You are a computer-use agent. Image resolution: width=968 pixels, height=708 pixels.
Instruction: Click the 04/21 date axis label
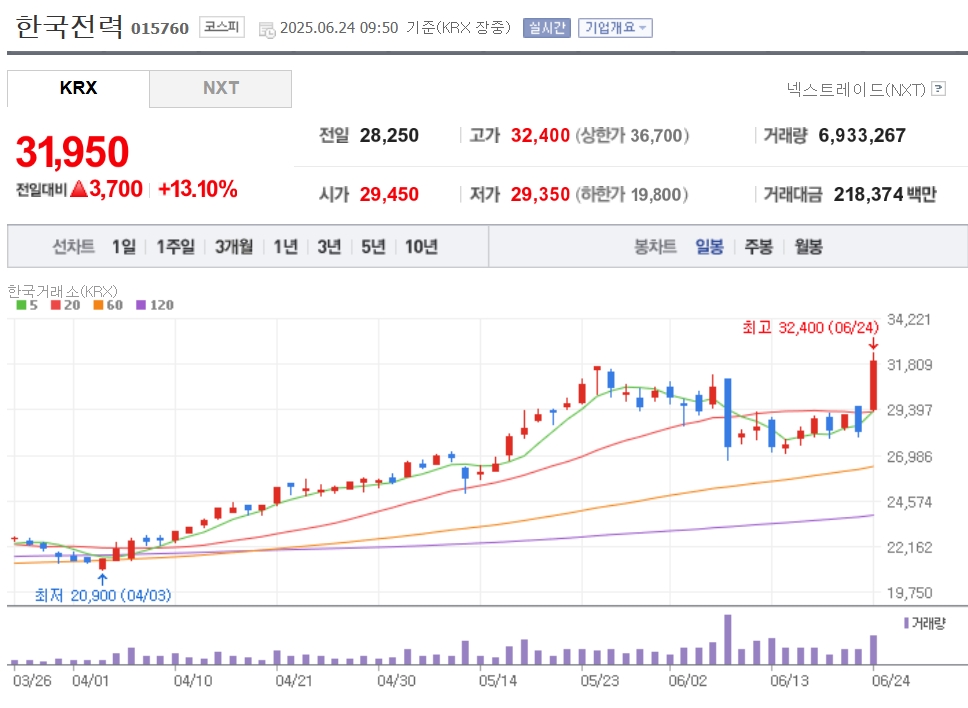(293, 681)
